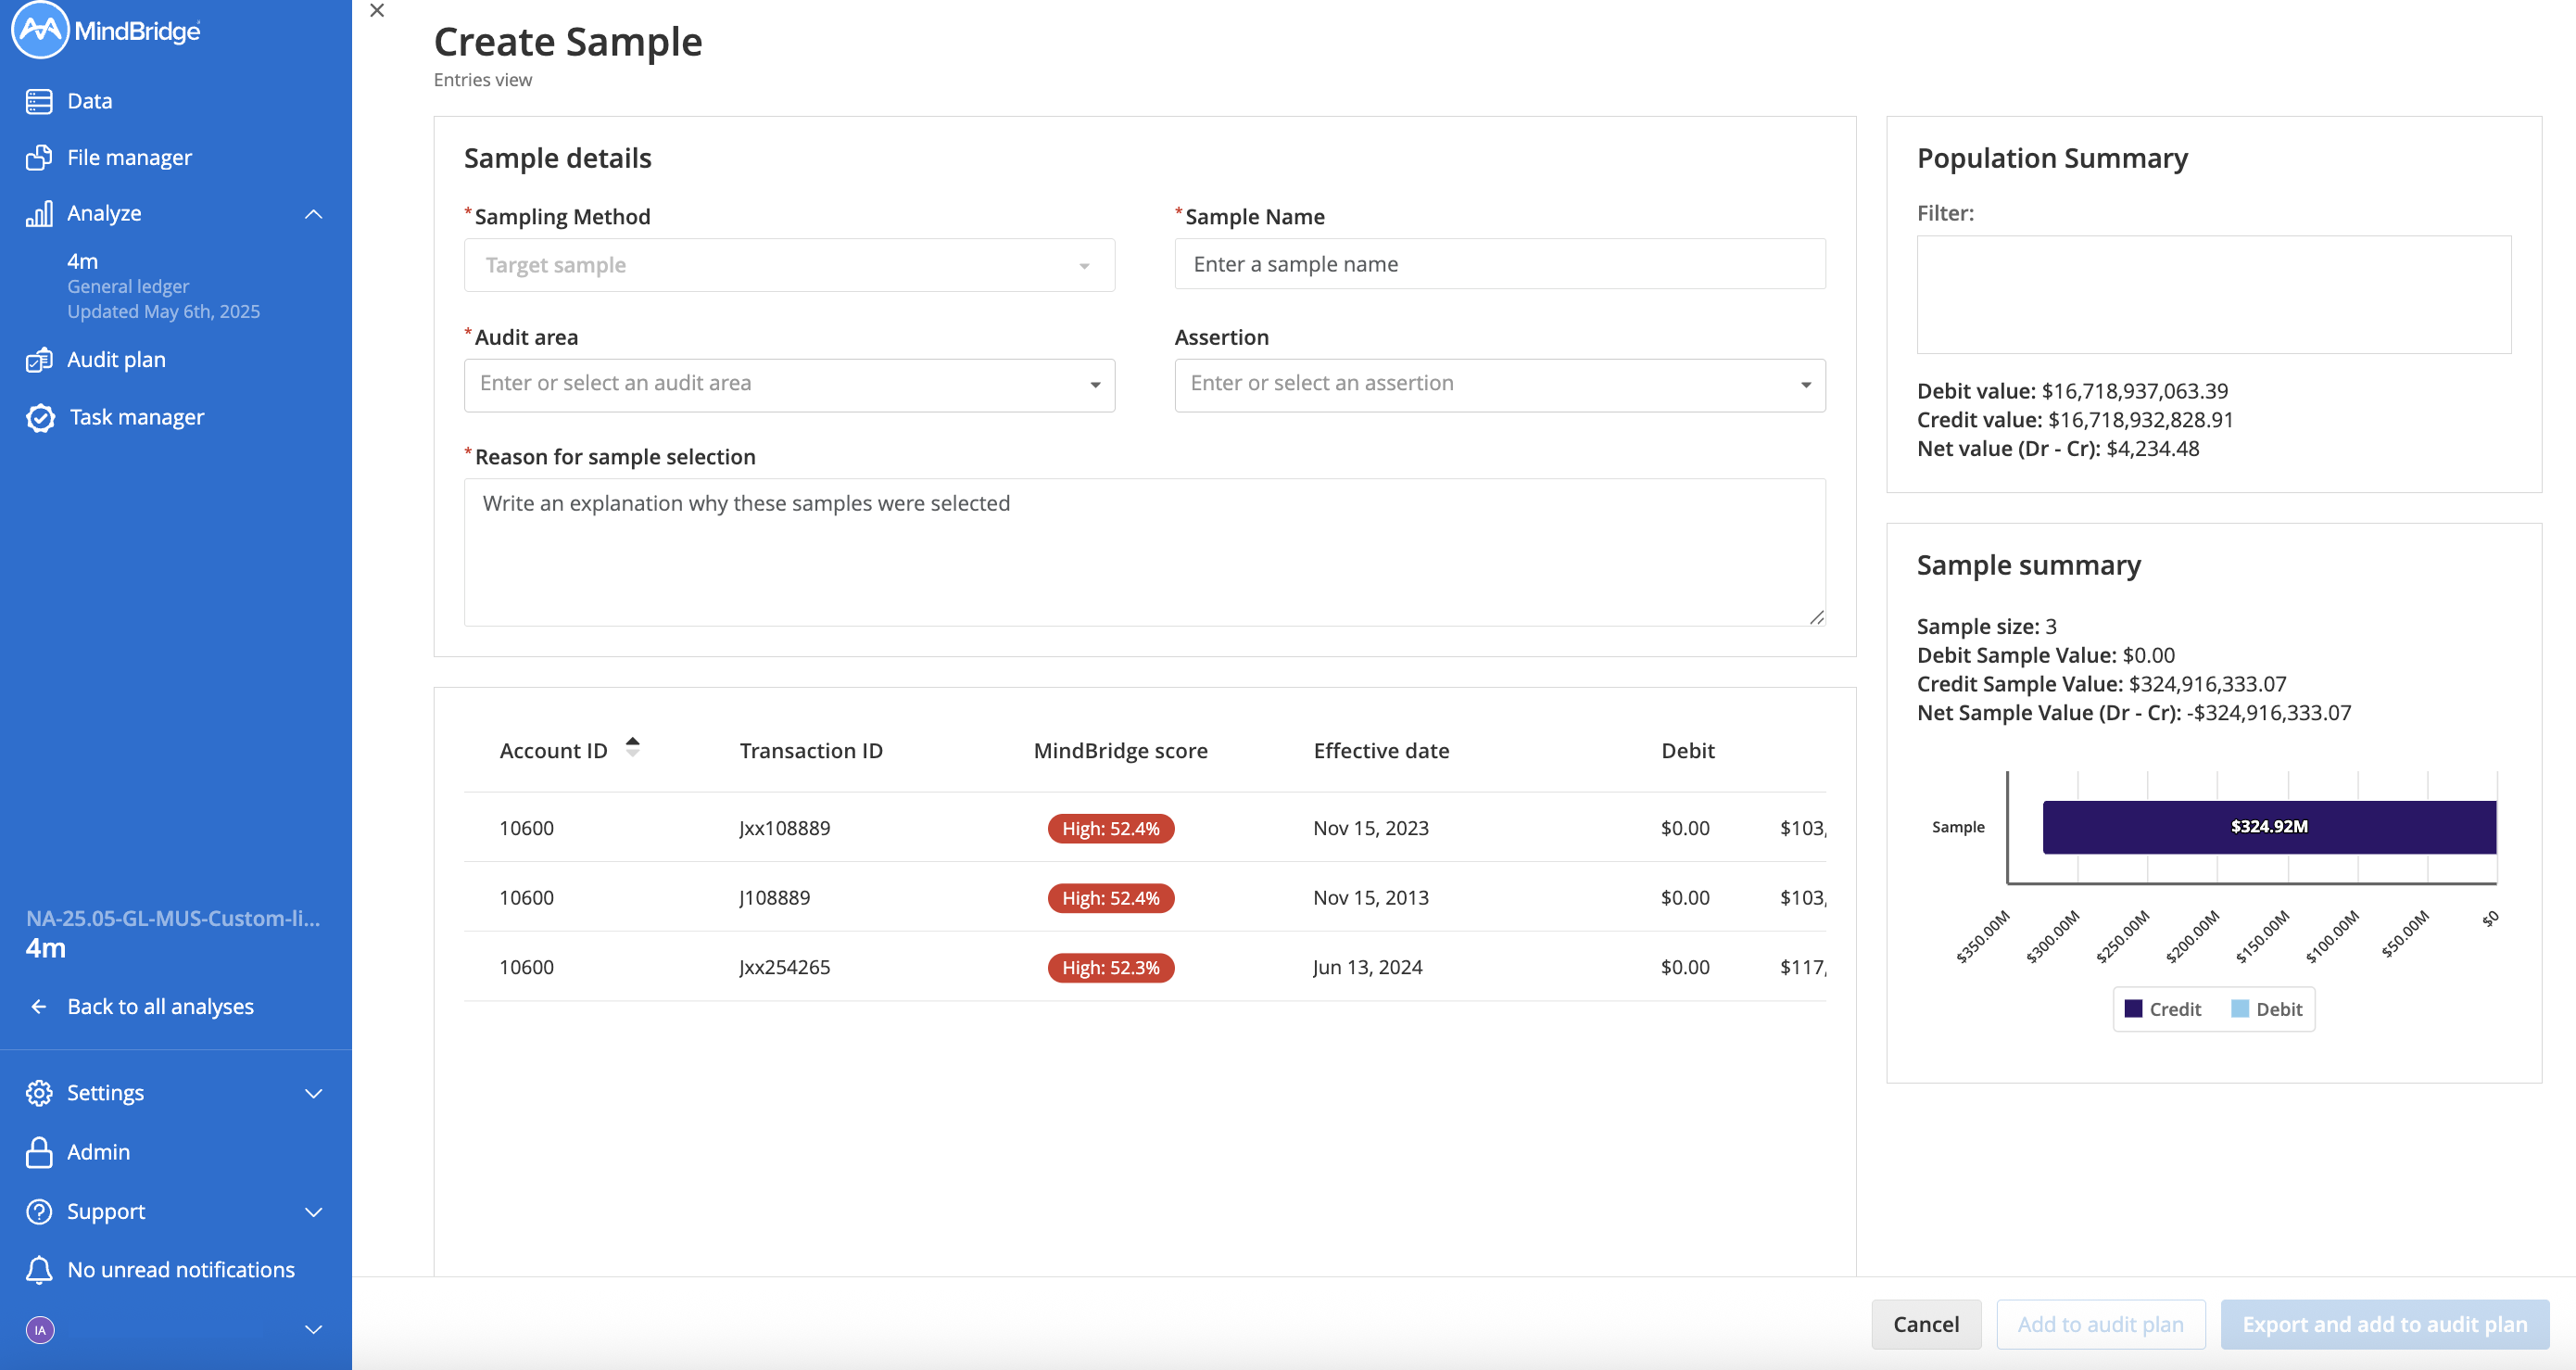Click the Admin lock icon
This screenshot has width=2576, height=1370.
39,1152
